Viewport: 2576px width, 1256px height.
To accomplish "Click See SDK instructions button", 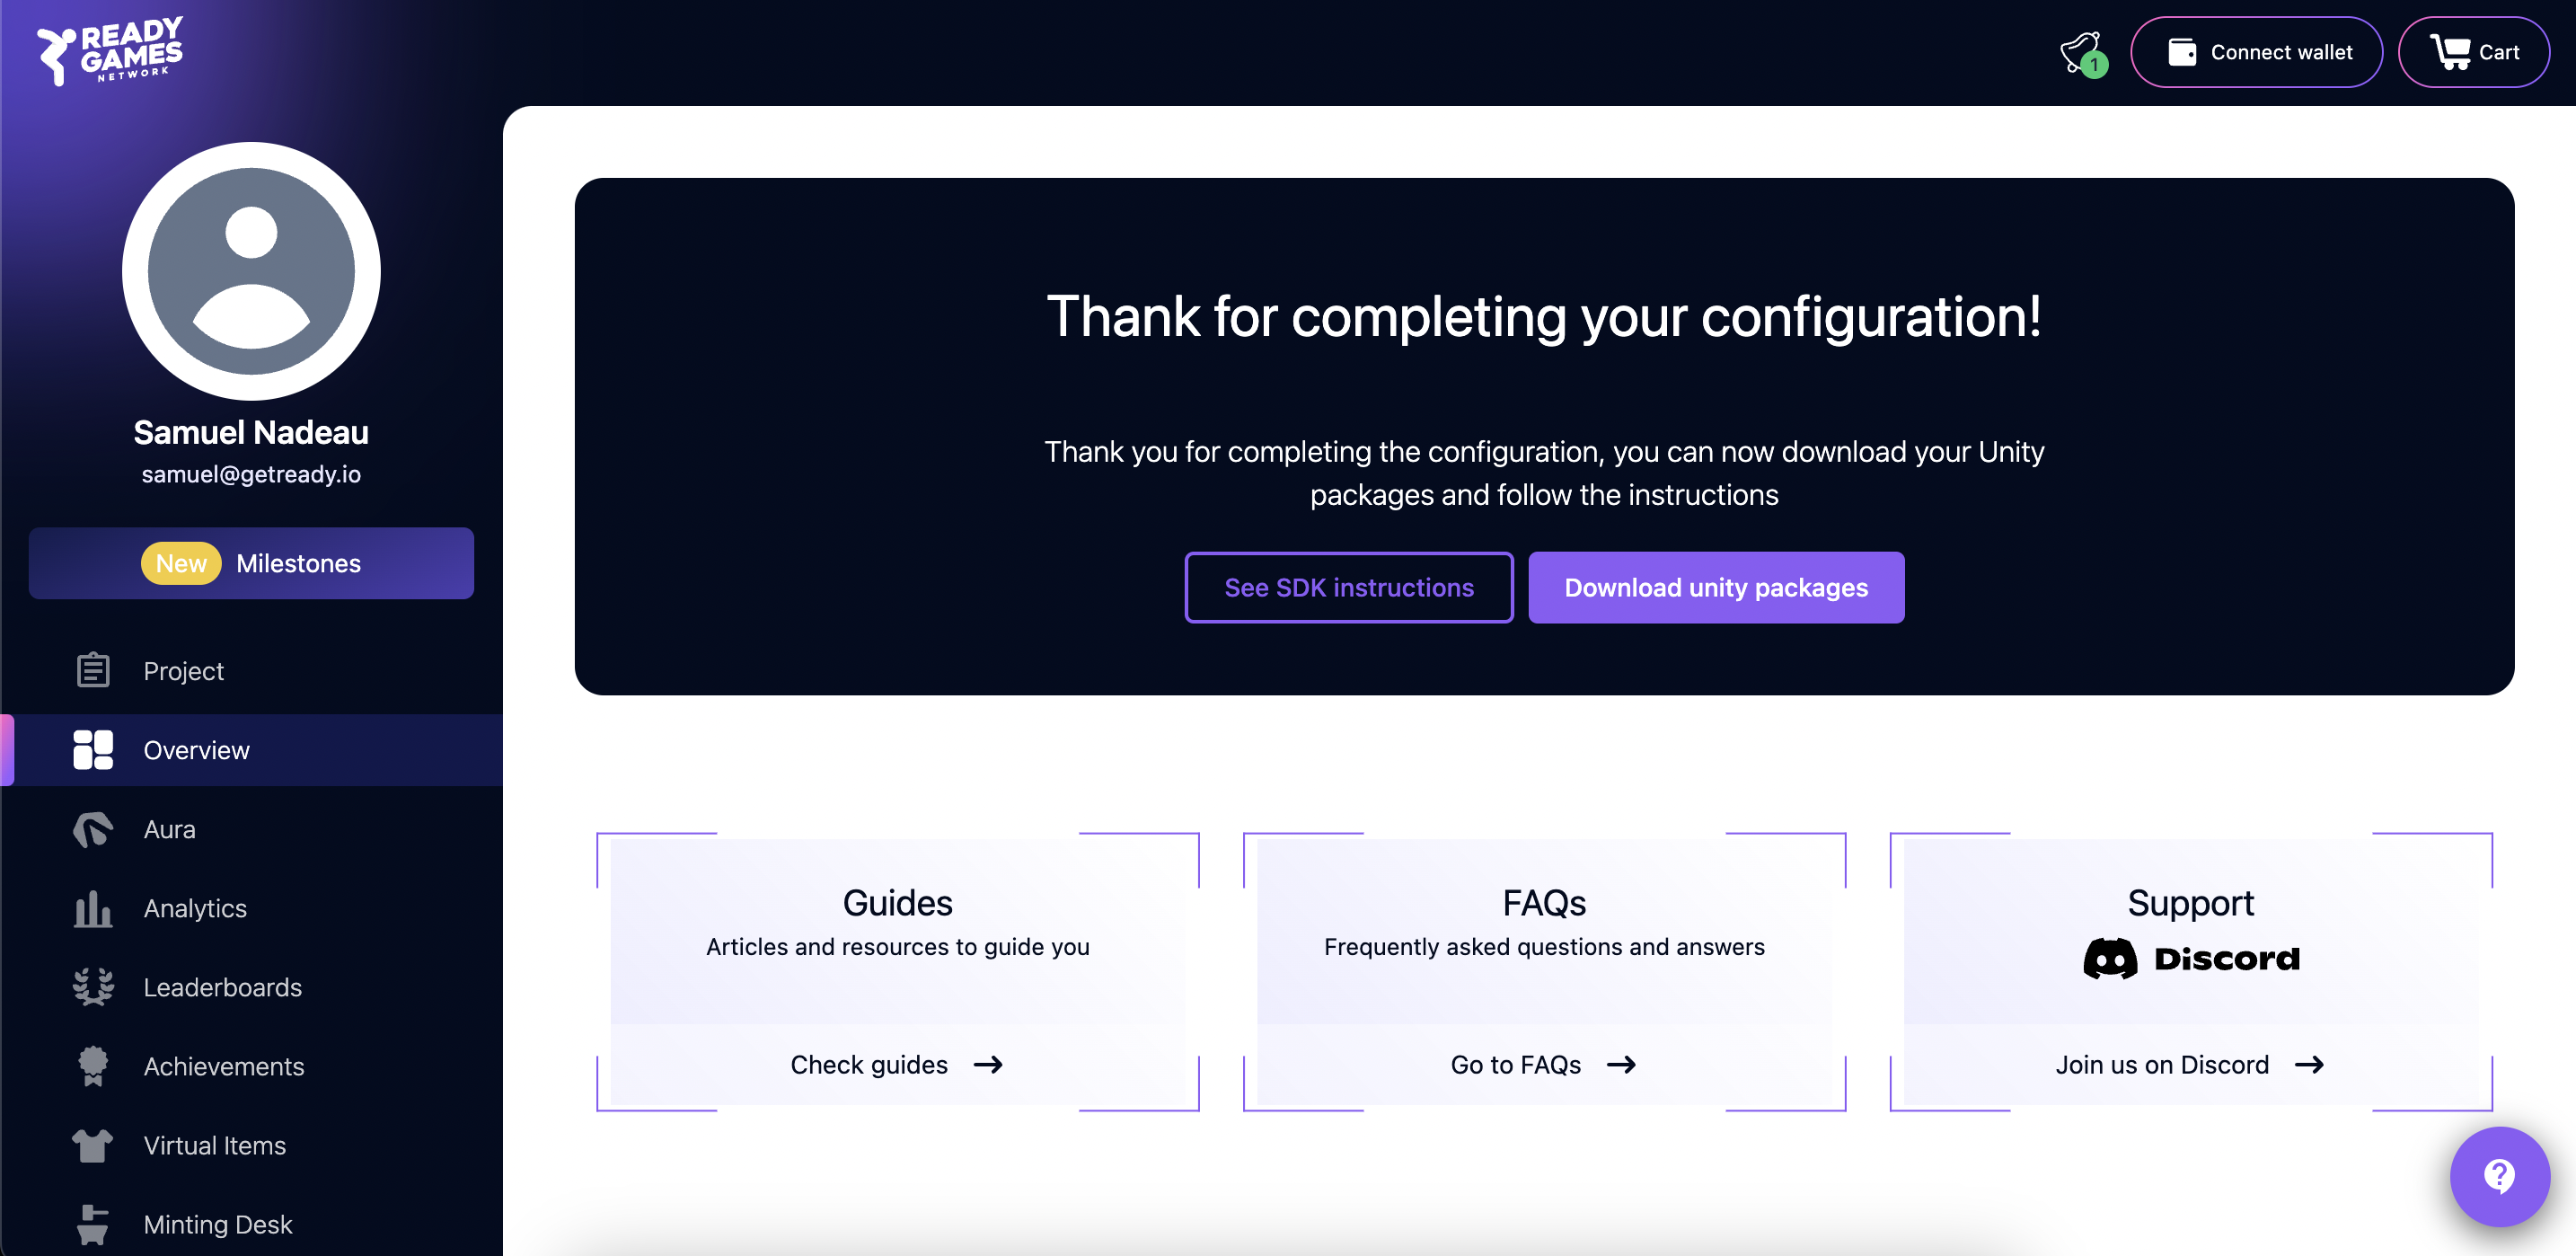I will pos(1348,588).
